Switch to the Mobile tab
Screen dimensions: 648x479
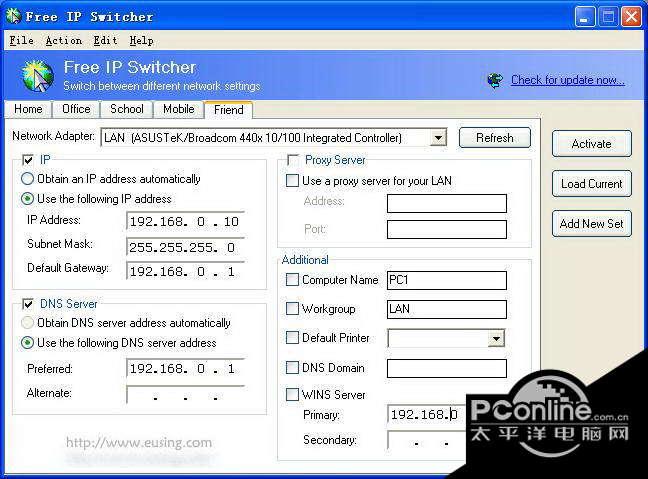tap(179, 109)
